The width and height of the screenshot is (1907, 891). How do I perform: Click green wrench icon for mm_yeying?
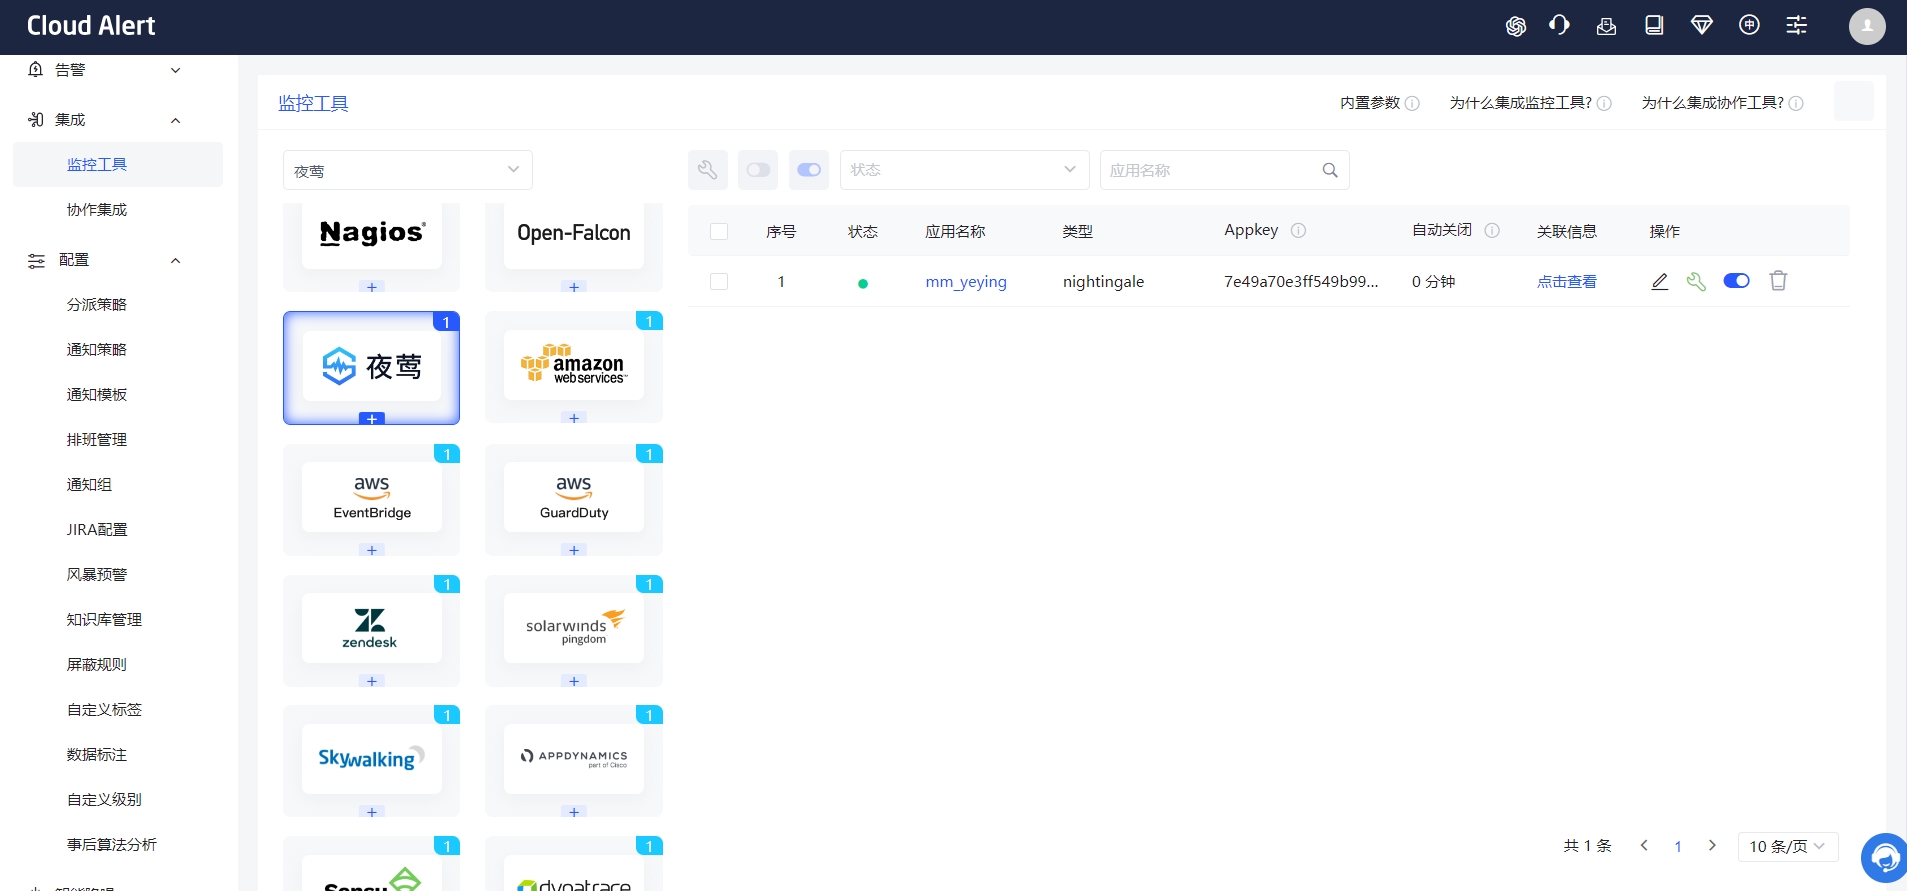point(1696,282)
